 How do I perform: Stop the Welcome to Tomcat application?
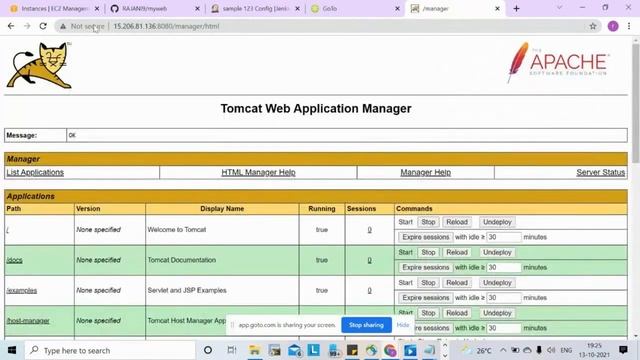tap(428, 222)
